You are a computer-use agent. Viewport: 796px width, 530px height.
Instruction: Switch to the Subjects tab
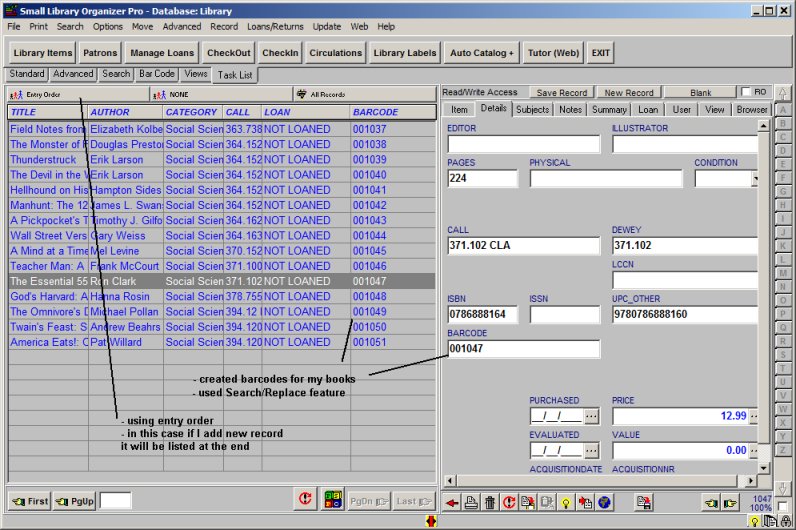533,109
